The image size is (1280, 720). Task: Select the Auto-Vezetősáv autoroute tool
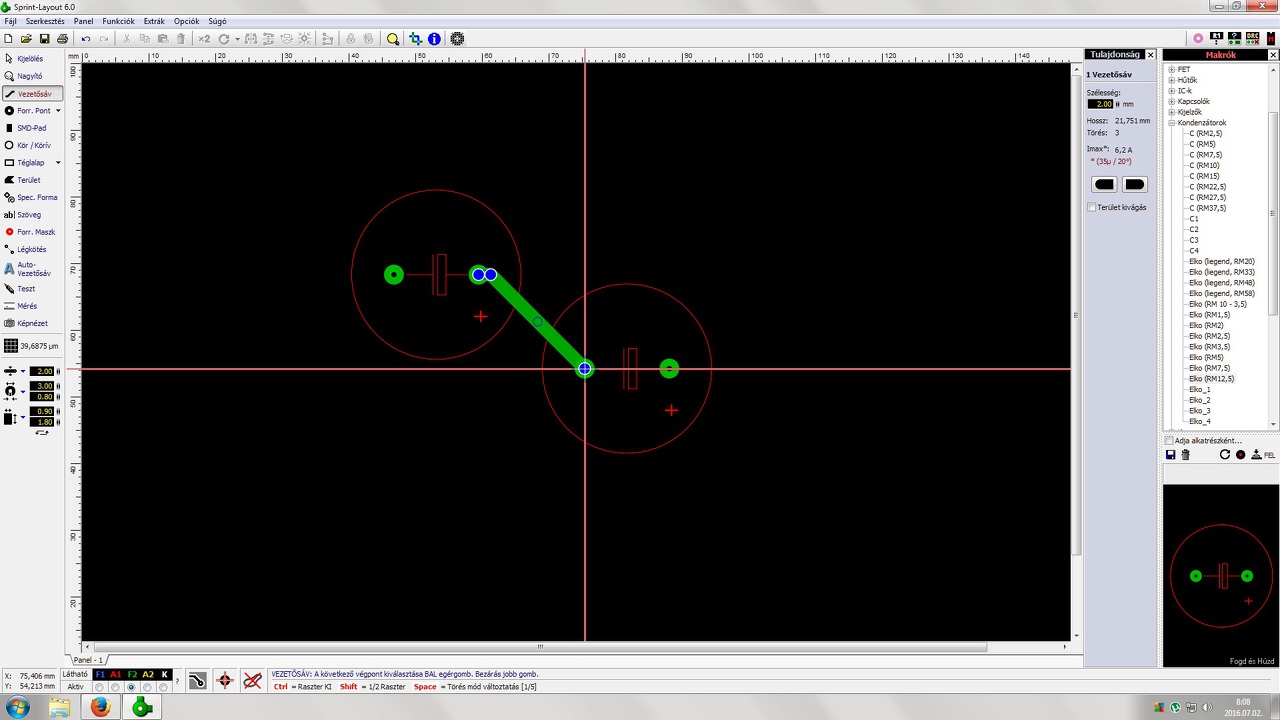point(31,269)
